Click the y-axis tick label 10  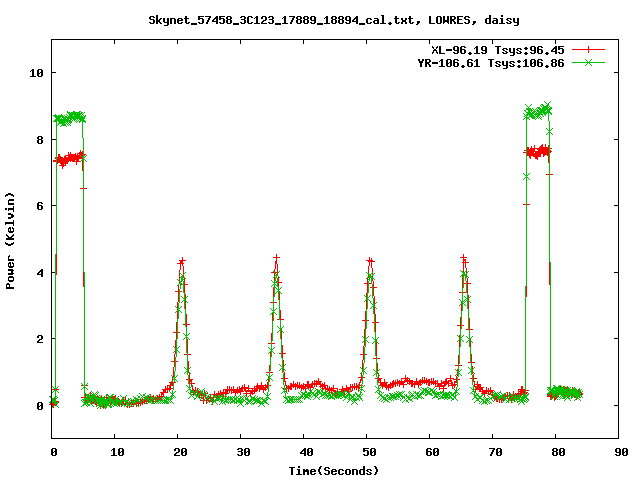36,73
